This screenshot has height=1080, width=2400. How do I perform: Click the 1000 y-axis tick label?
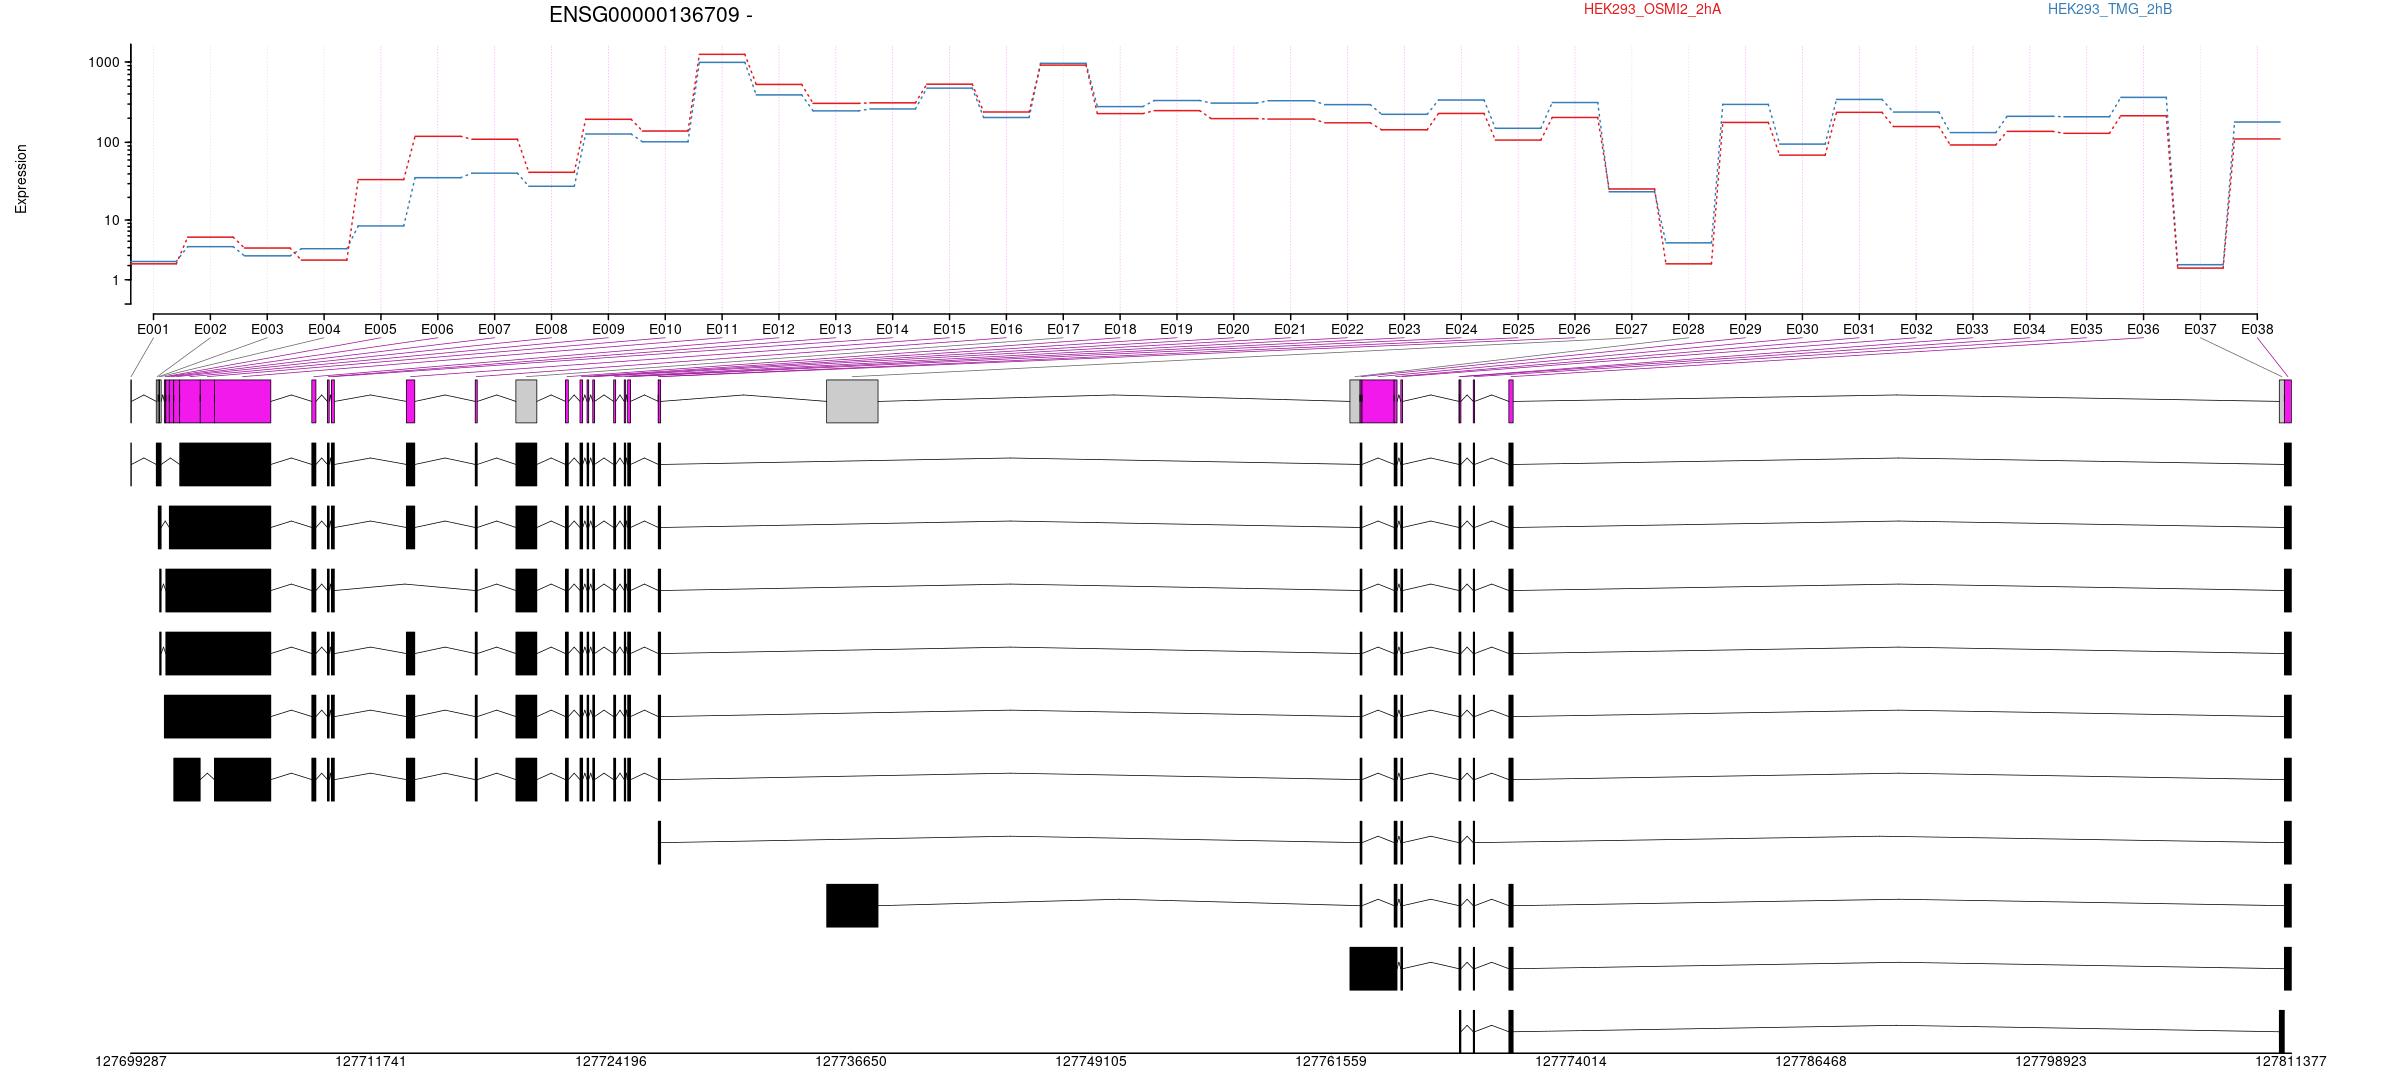click(x=103, y=62)
